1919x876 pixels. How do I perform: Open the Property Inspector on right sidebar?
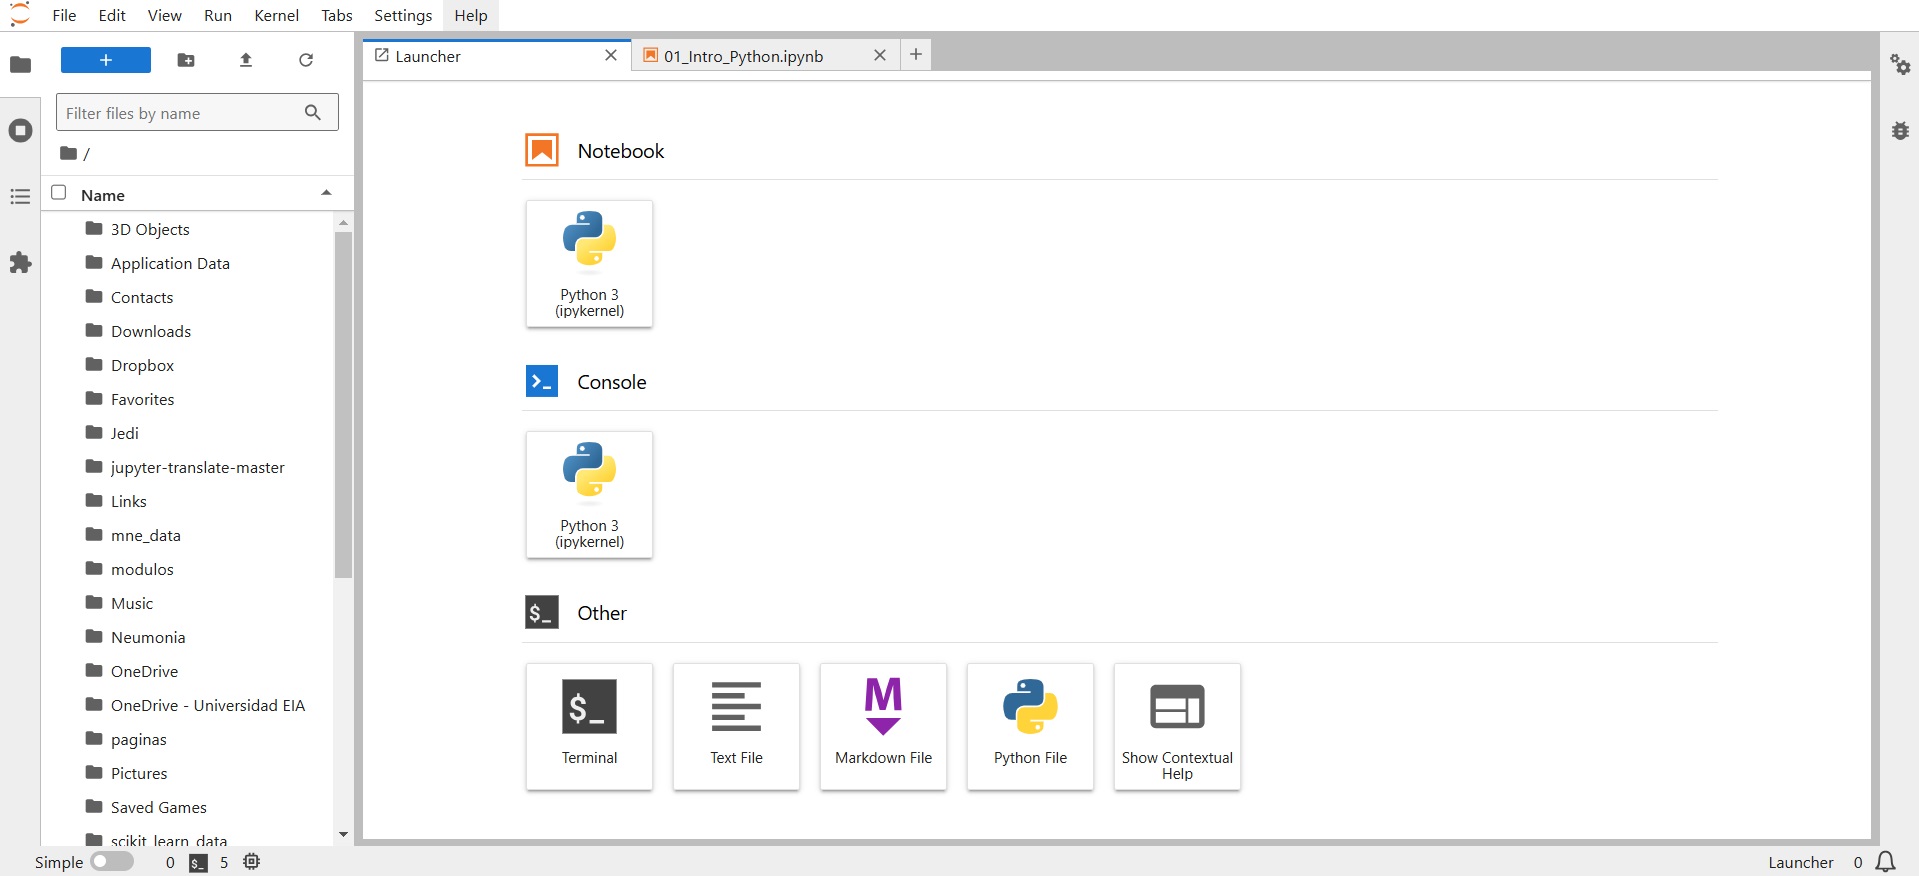1900,65
